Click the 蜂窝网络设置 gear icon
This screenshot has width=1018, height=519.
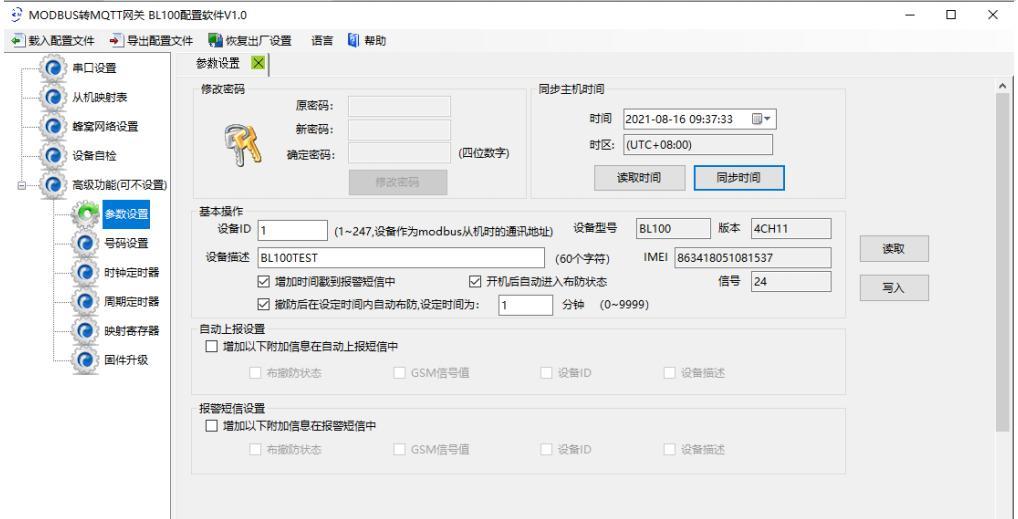[53, 127]
